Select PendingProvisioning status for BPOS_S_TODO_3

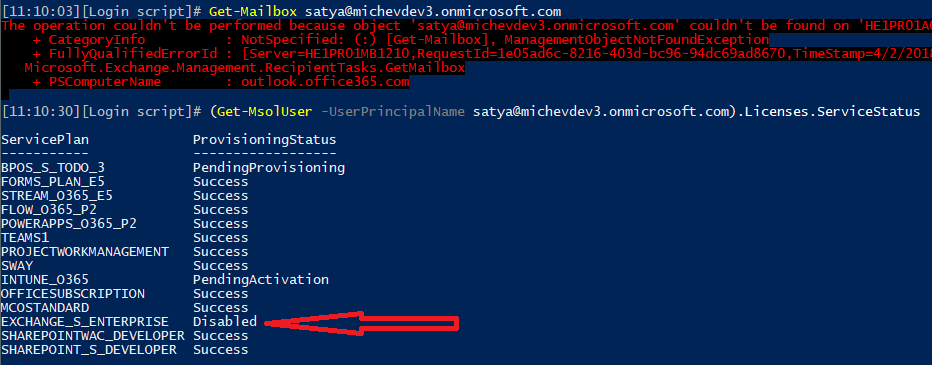tap(269, 168)
